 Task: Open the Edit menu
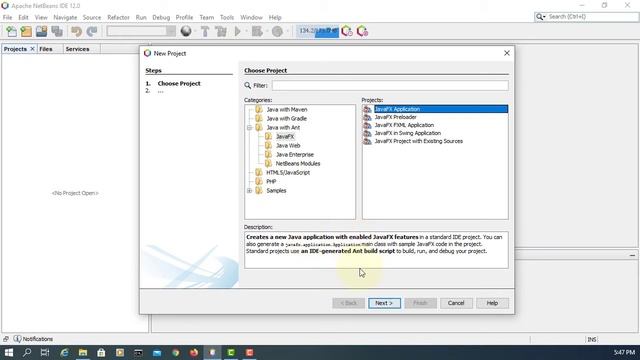click(23, 18)
